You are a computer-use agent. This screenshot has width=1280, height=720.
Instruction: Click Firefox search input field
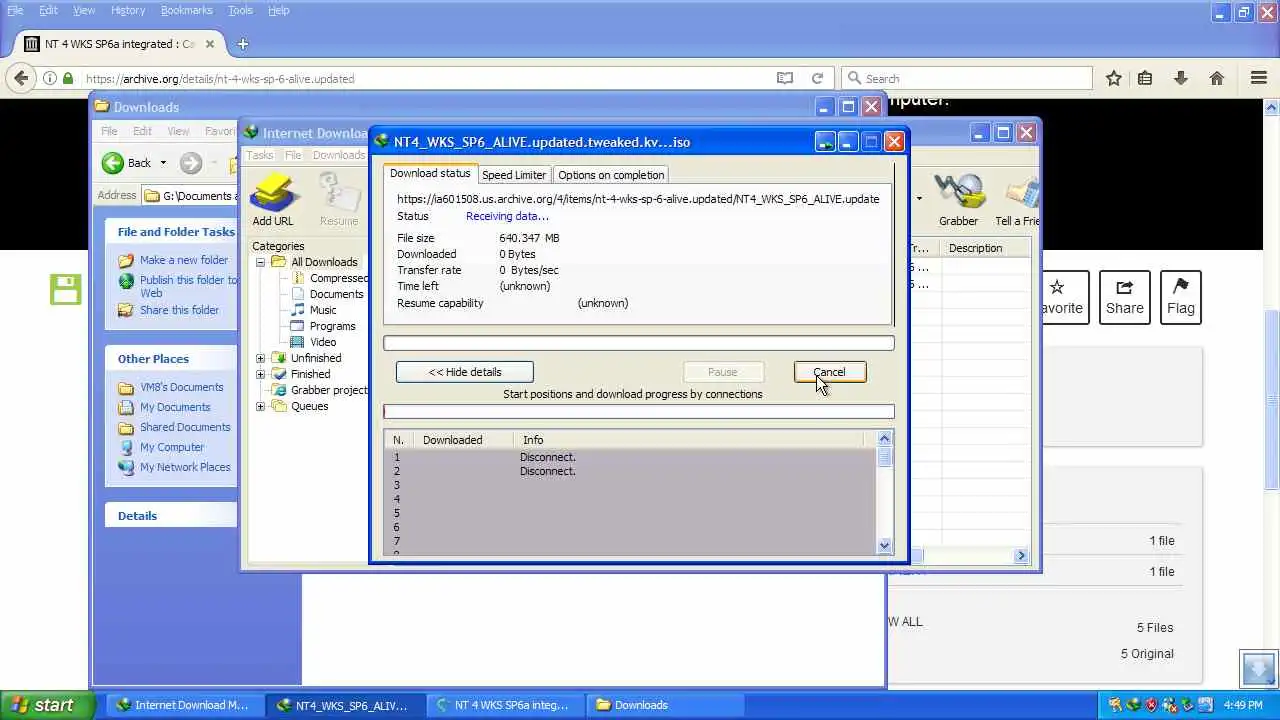[x=967, y=78]
